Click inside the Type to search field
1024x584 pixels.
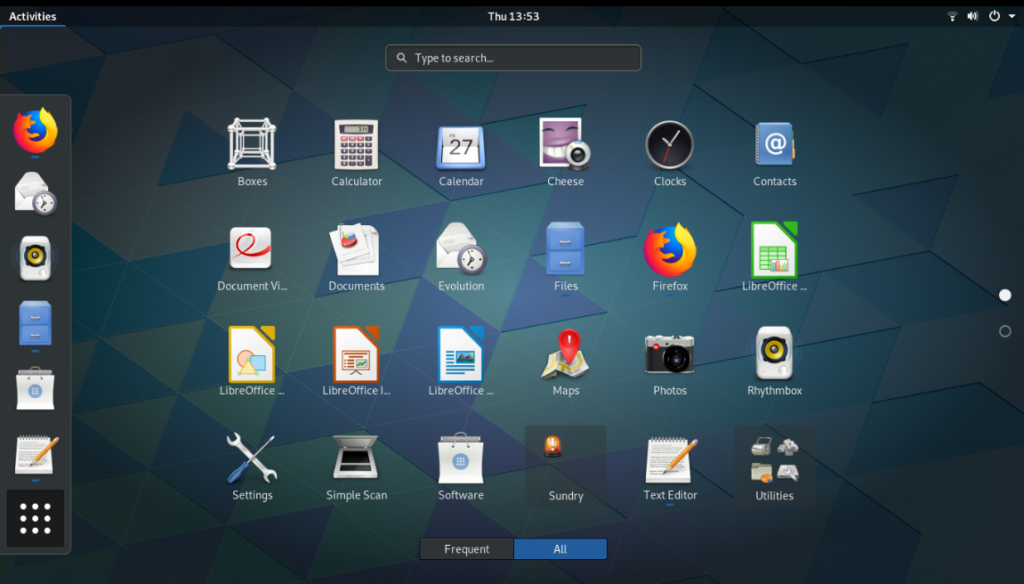[x=512, y=57]
